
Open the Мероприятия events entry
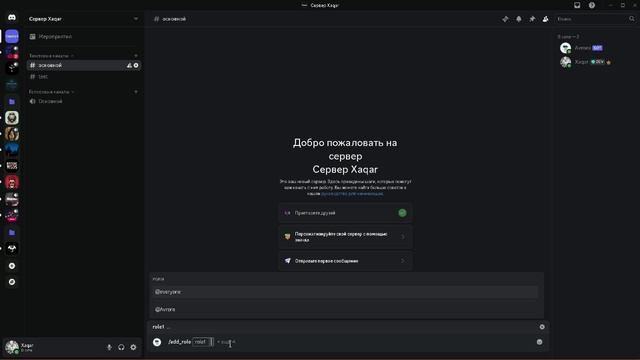tap(84, 36)
